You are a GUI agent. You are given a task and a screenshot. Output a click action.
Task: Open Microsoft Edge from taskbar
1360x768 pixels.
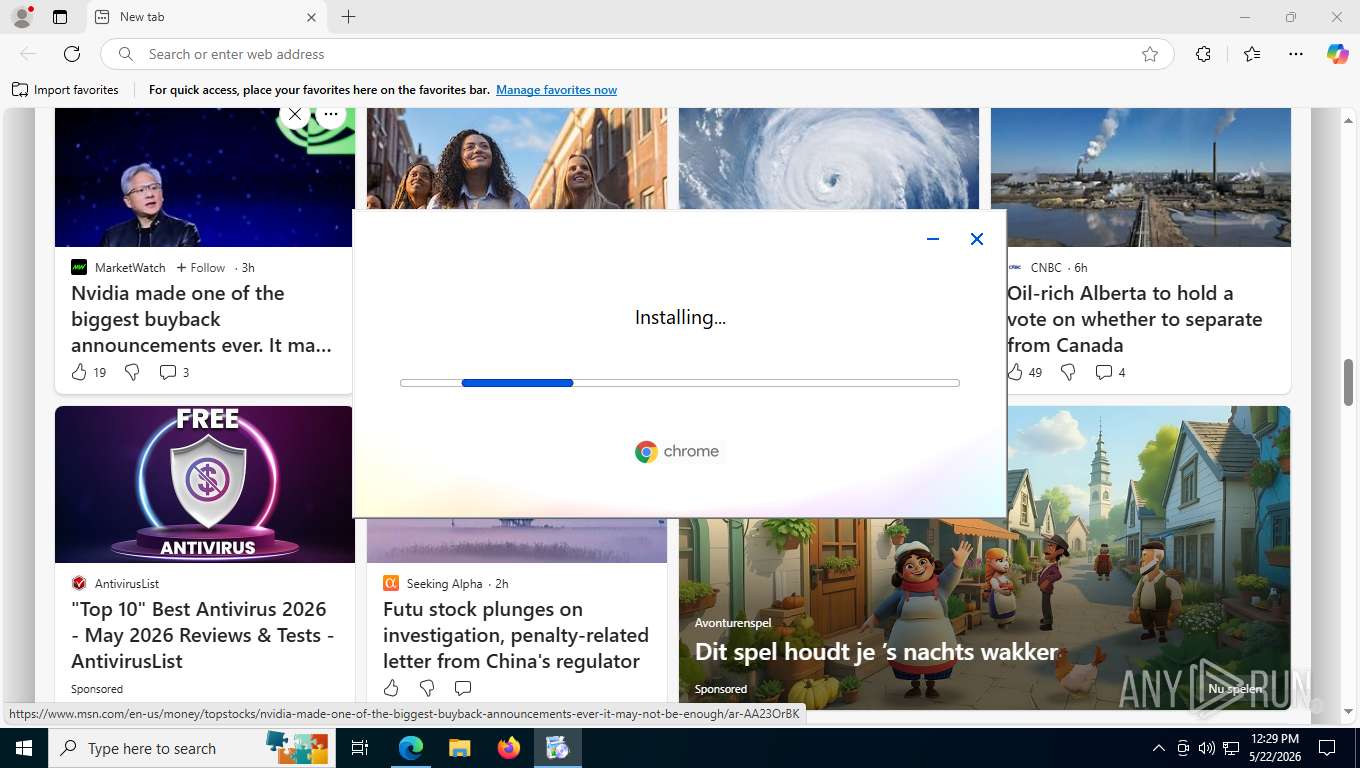[x=410, y=748]
